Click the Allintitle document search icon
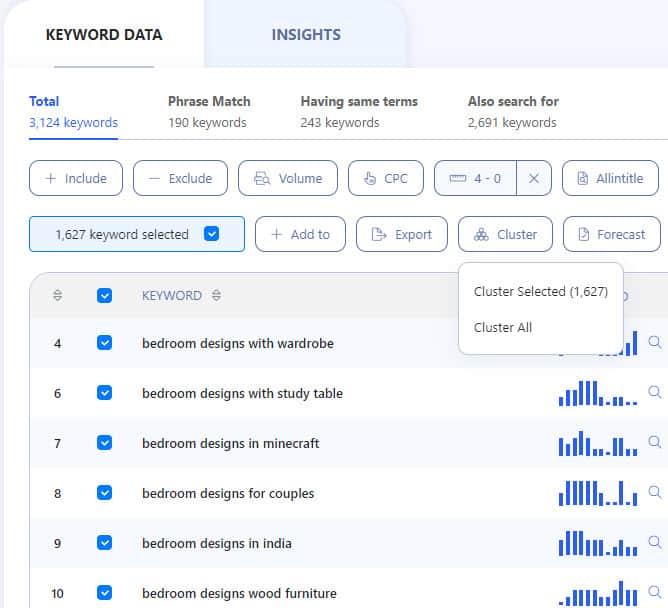 [x=582, y=178]
